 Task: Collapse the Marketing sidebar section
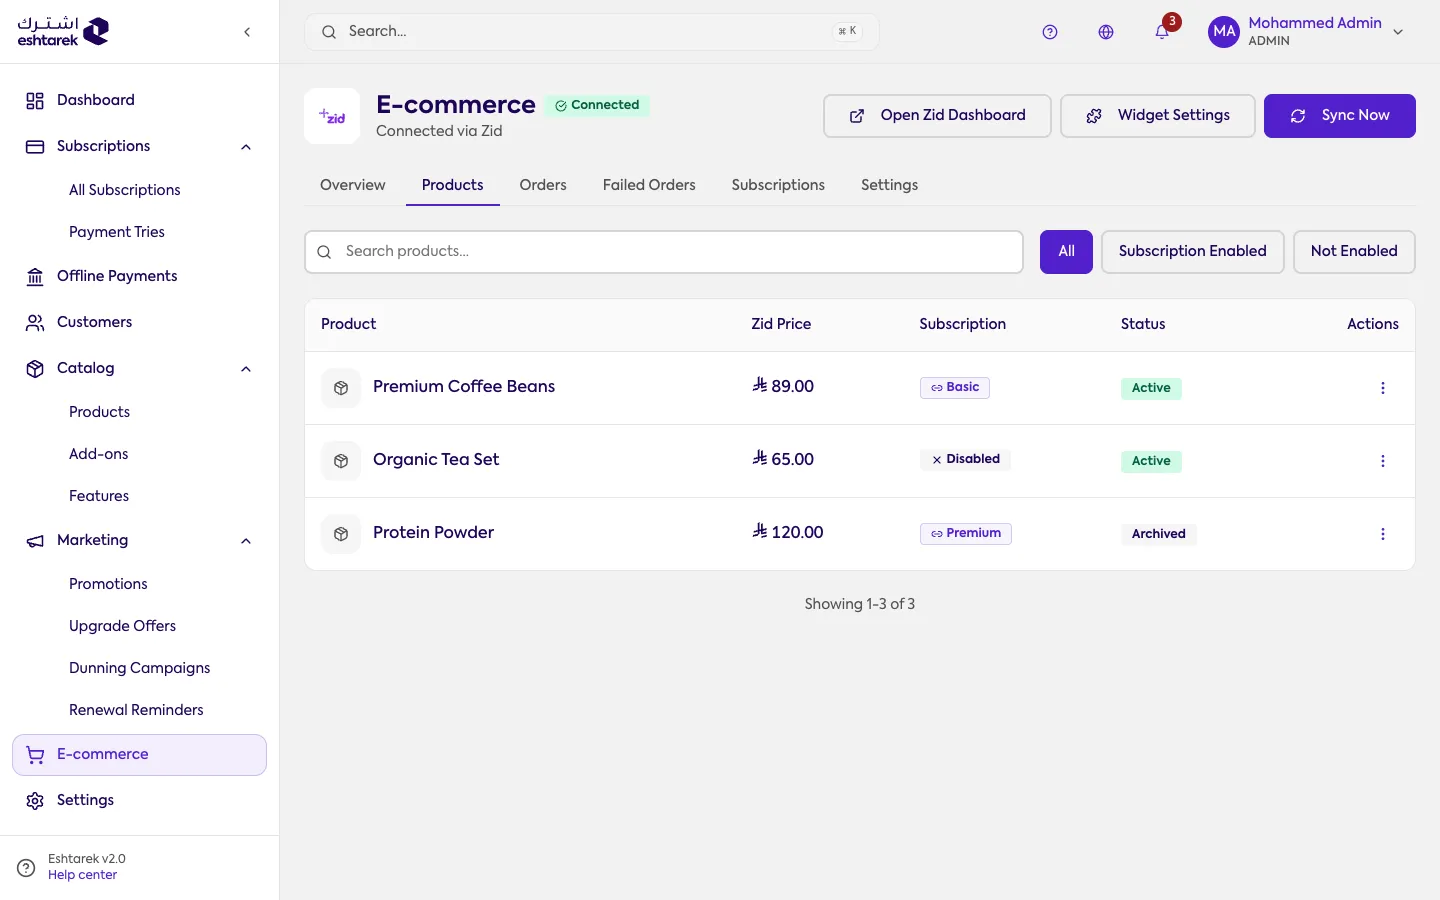click(246, 541)
